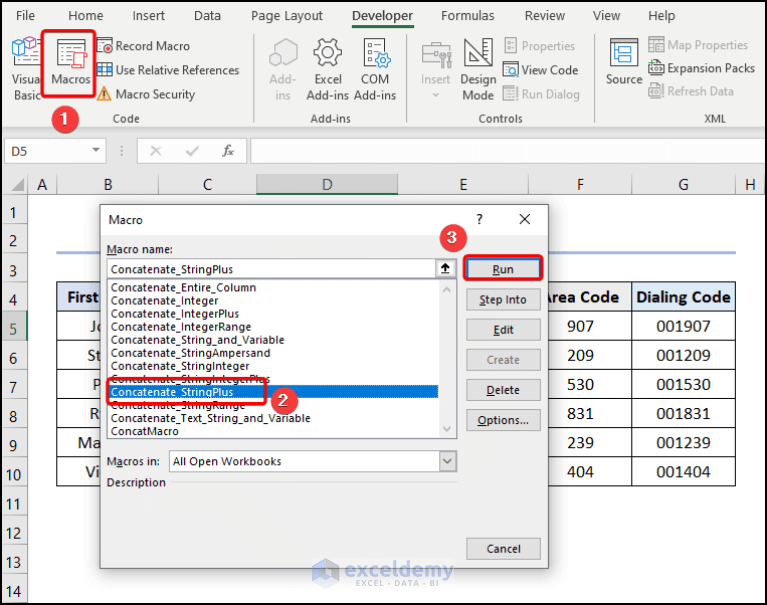Image resolution: width=767 pixels, height=605 pixels.
Task: Switch to the Home tab
Action: [x=86, y=16]
